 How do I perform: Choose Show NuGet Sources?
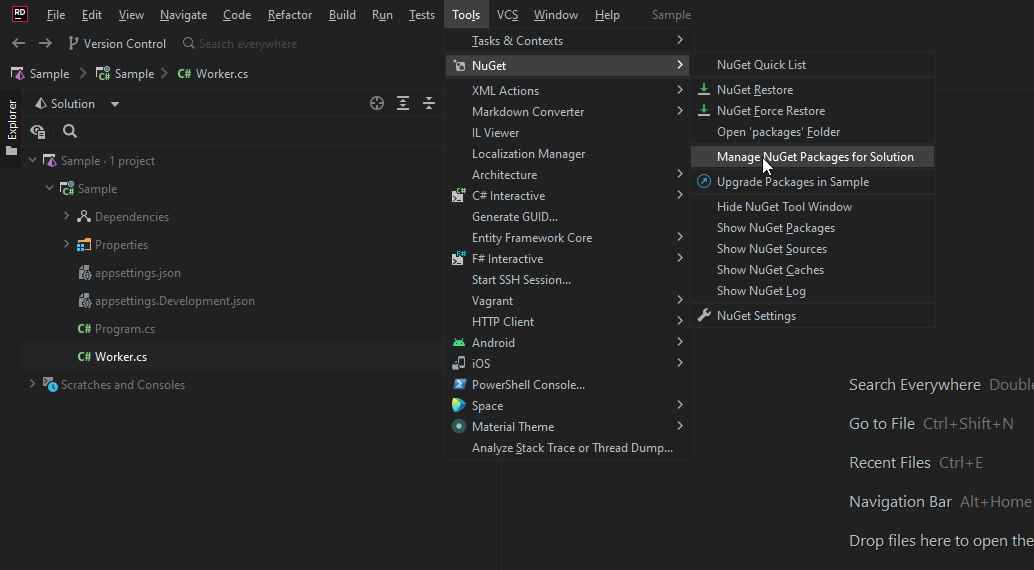pos(812,249)
